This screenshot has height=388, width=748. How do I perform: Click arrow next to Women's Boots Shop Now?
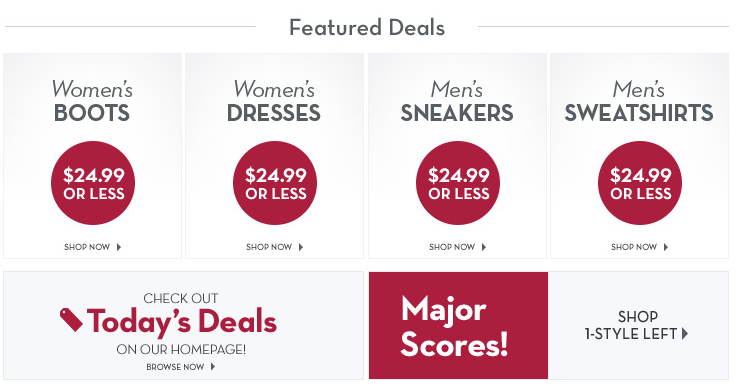tap(119, 247)
